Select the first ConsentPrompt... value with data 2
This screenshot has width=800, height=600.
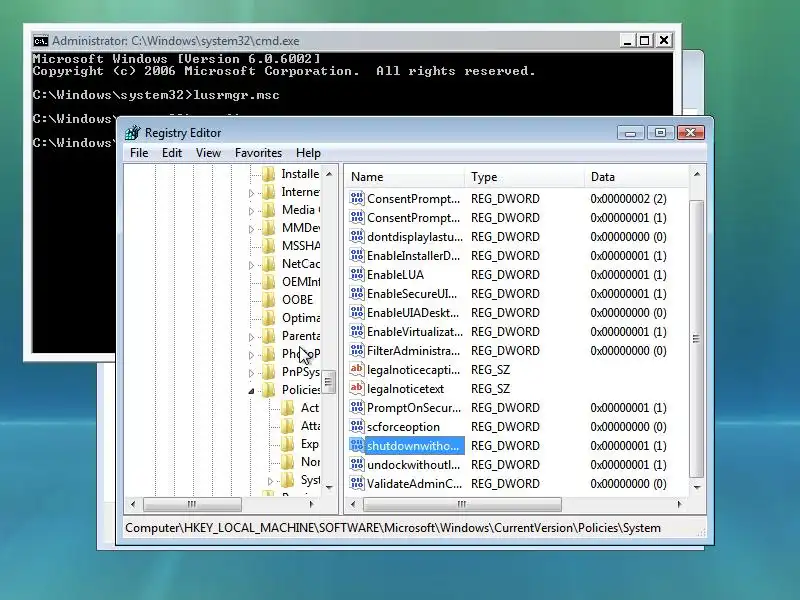point(413,199)
